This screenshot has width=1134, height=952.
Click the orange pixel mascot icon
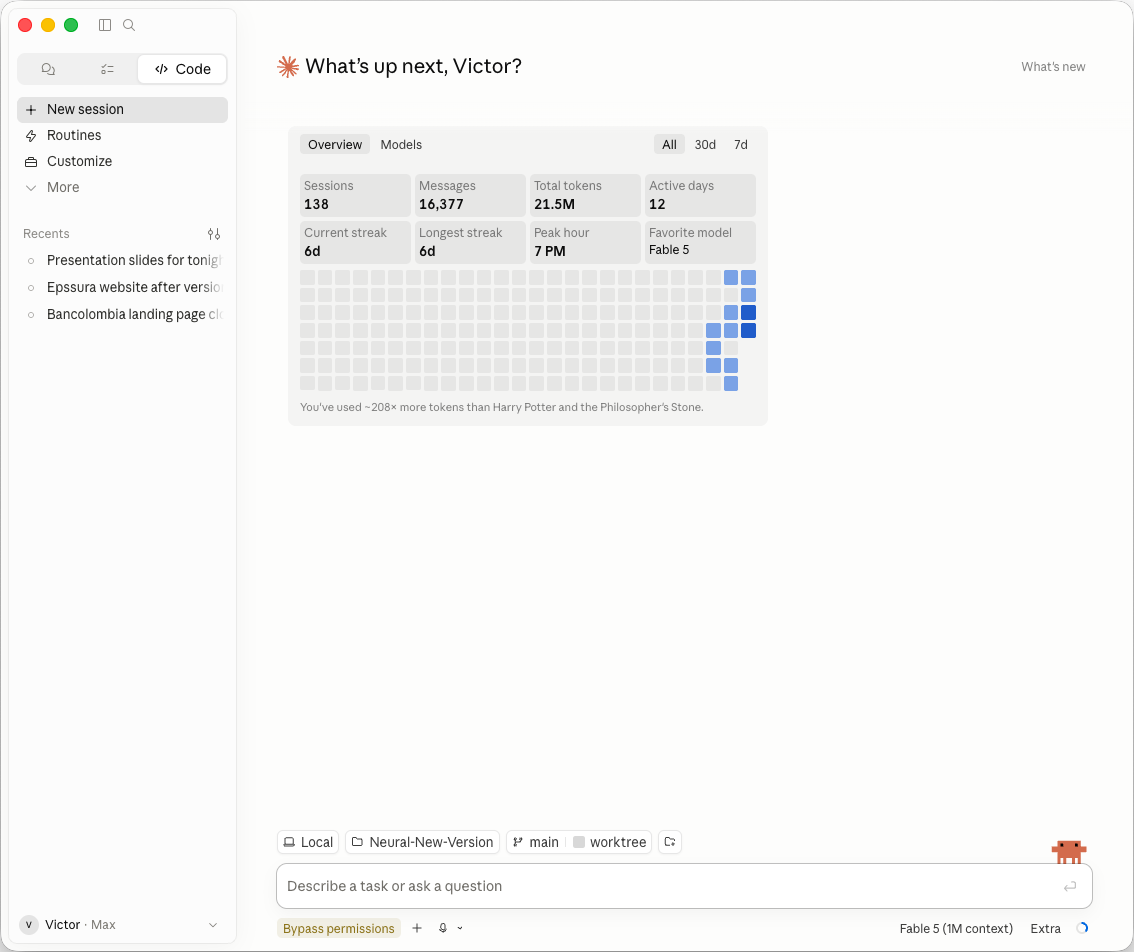coord(1069,851)
